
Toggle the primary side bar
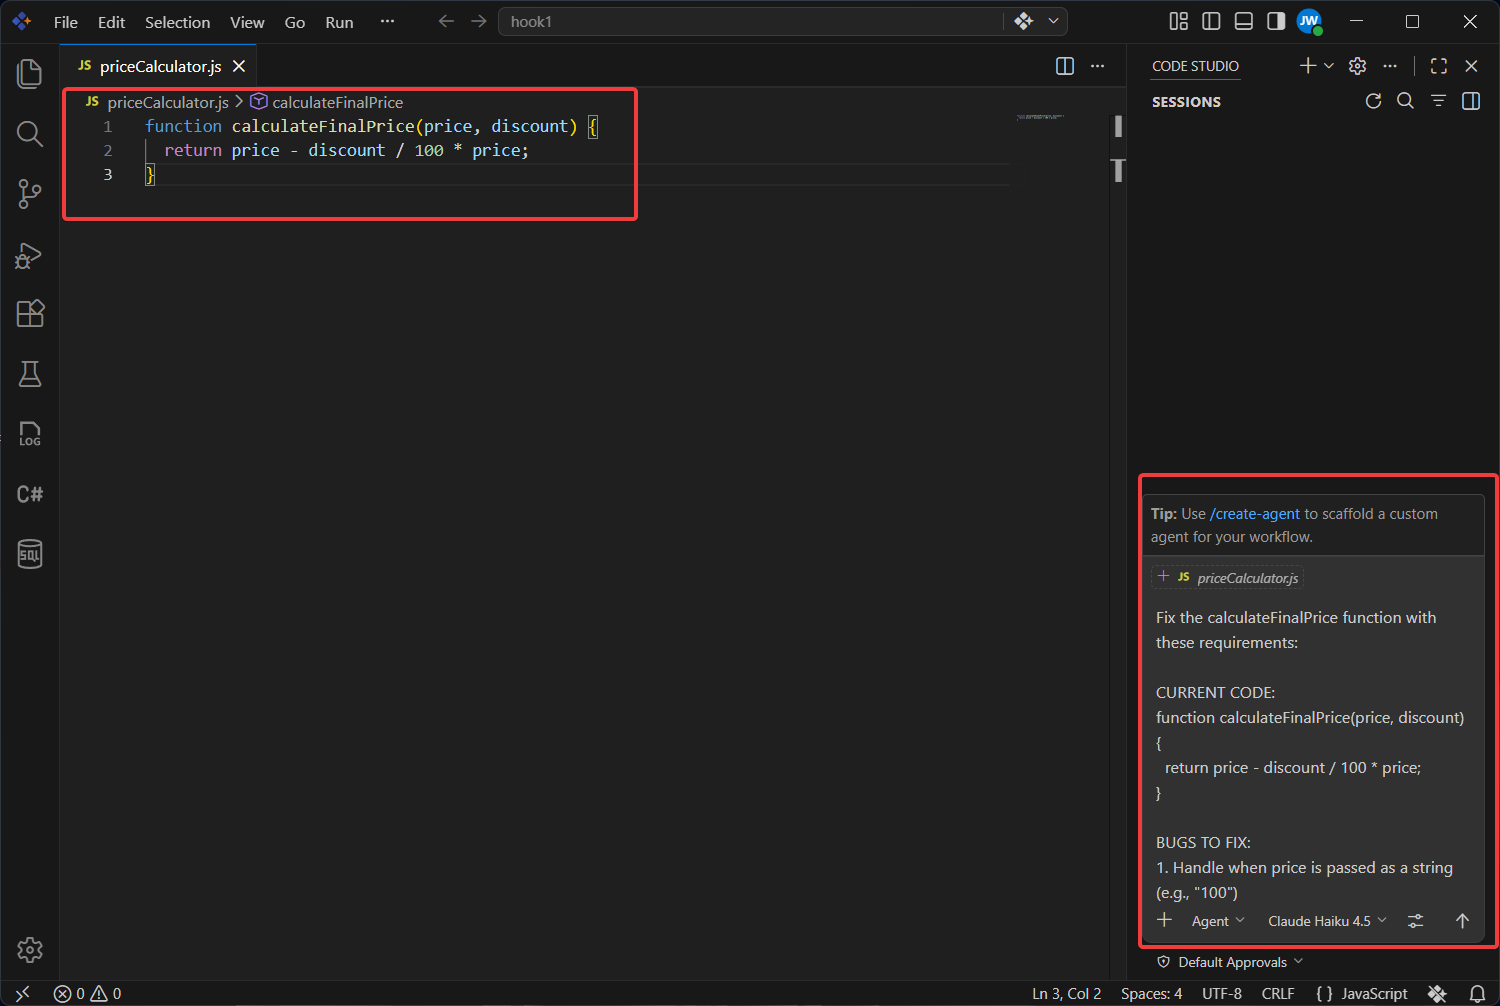(1211, 21)
